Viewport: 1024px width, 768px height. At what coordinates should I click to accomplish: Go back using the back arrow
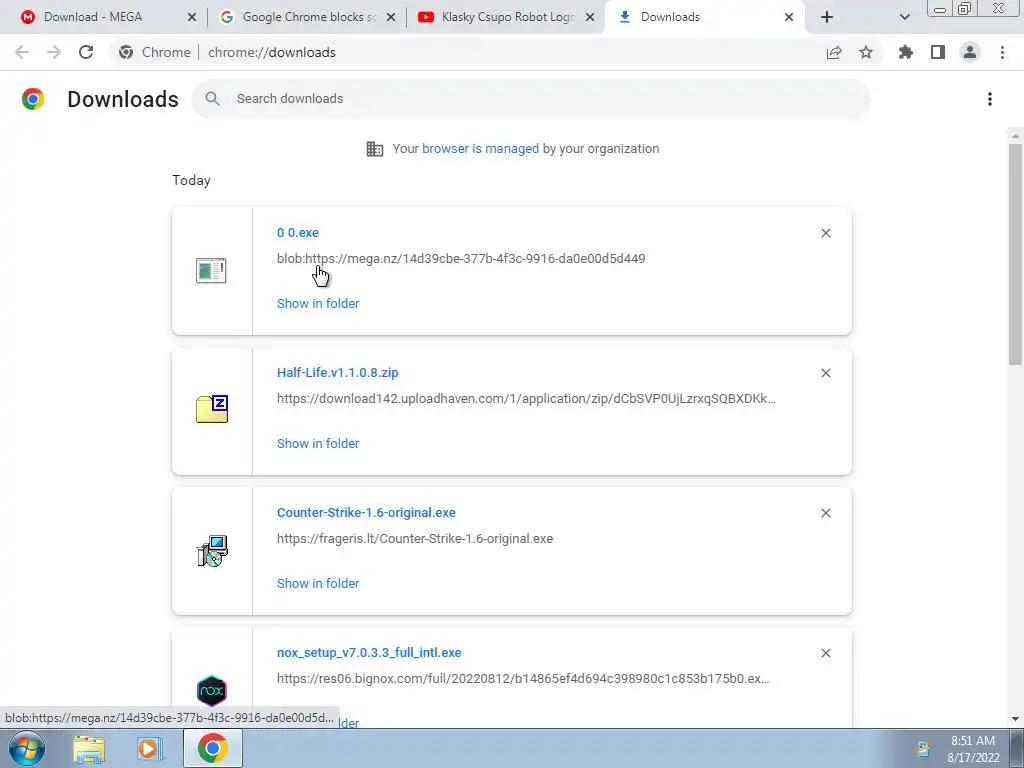(x=22, y=52)
